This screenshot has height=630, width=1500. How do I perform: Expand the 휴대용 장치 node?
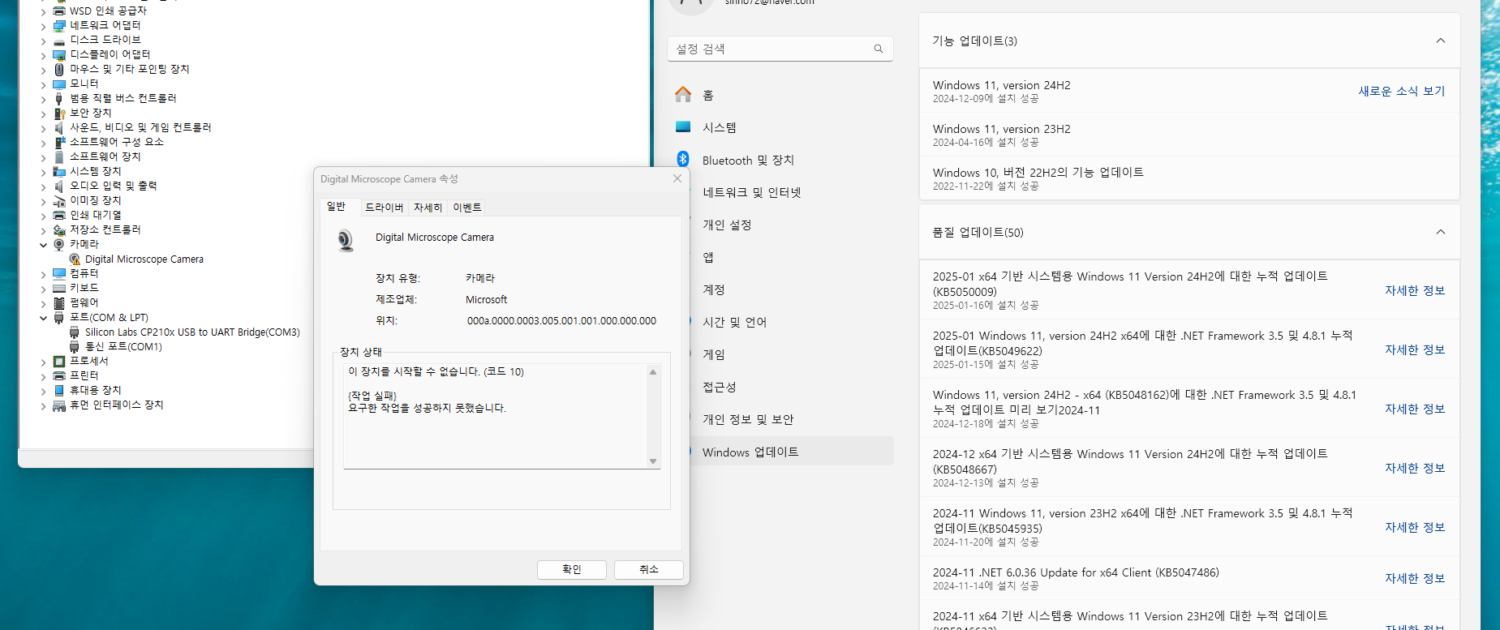coord(43,390)
